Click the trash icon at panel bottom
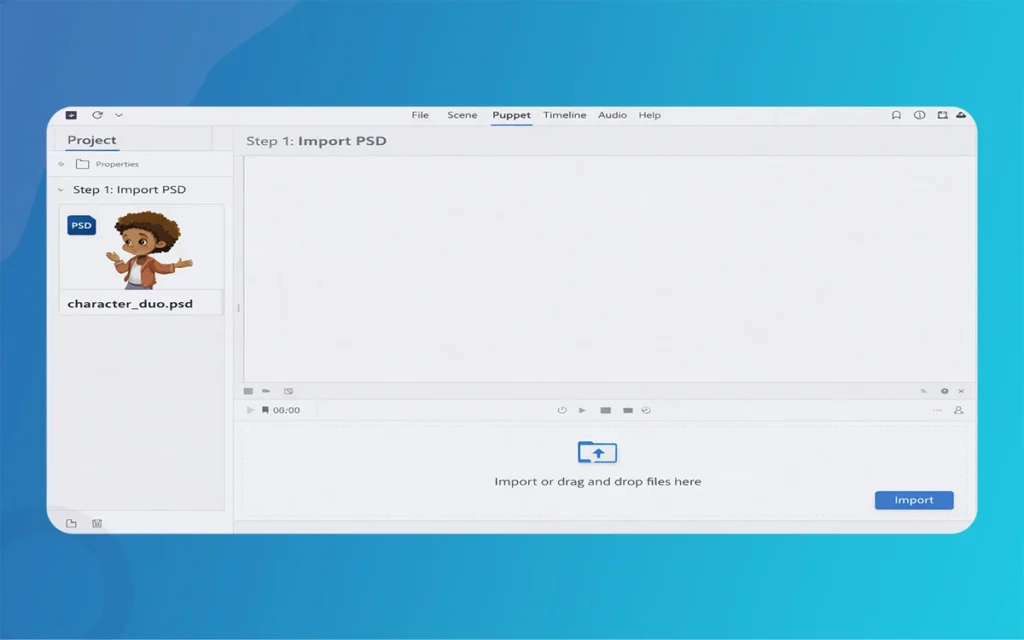The width and height of the screenshot is (1024, 640). (97, 523)
